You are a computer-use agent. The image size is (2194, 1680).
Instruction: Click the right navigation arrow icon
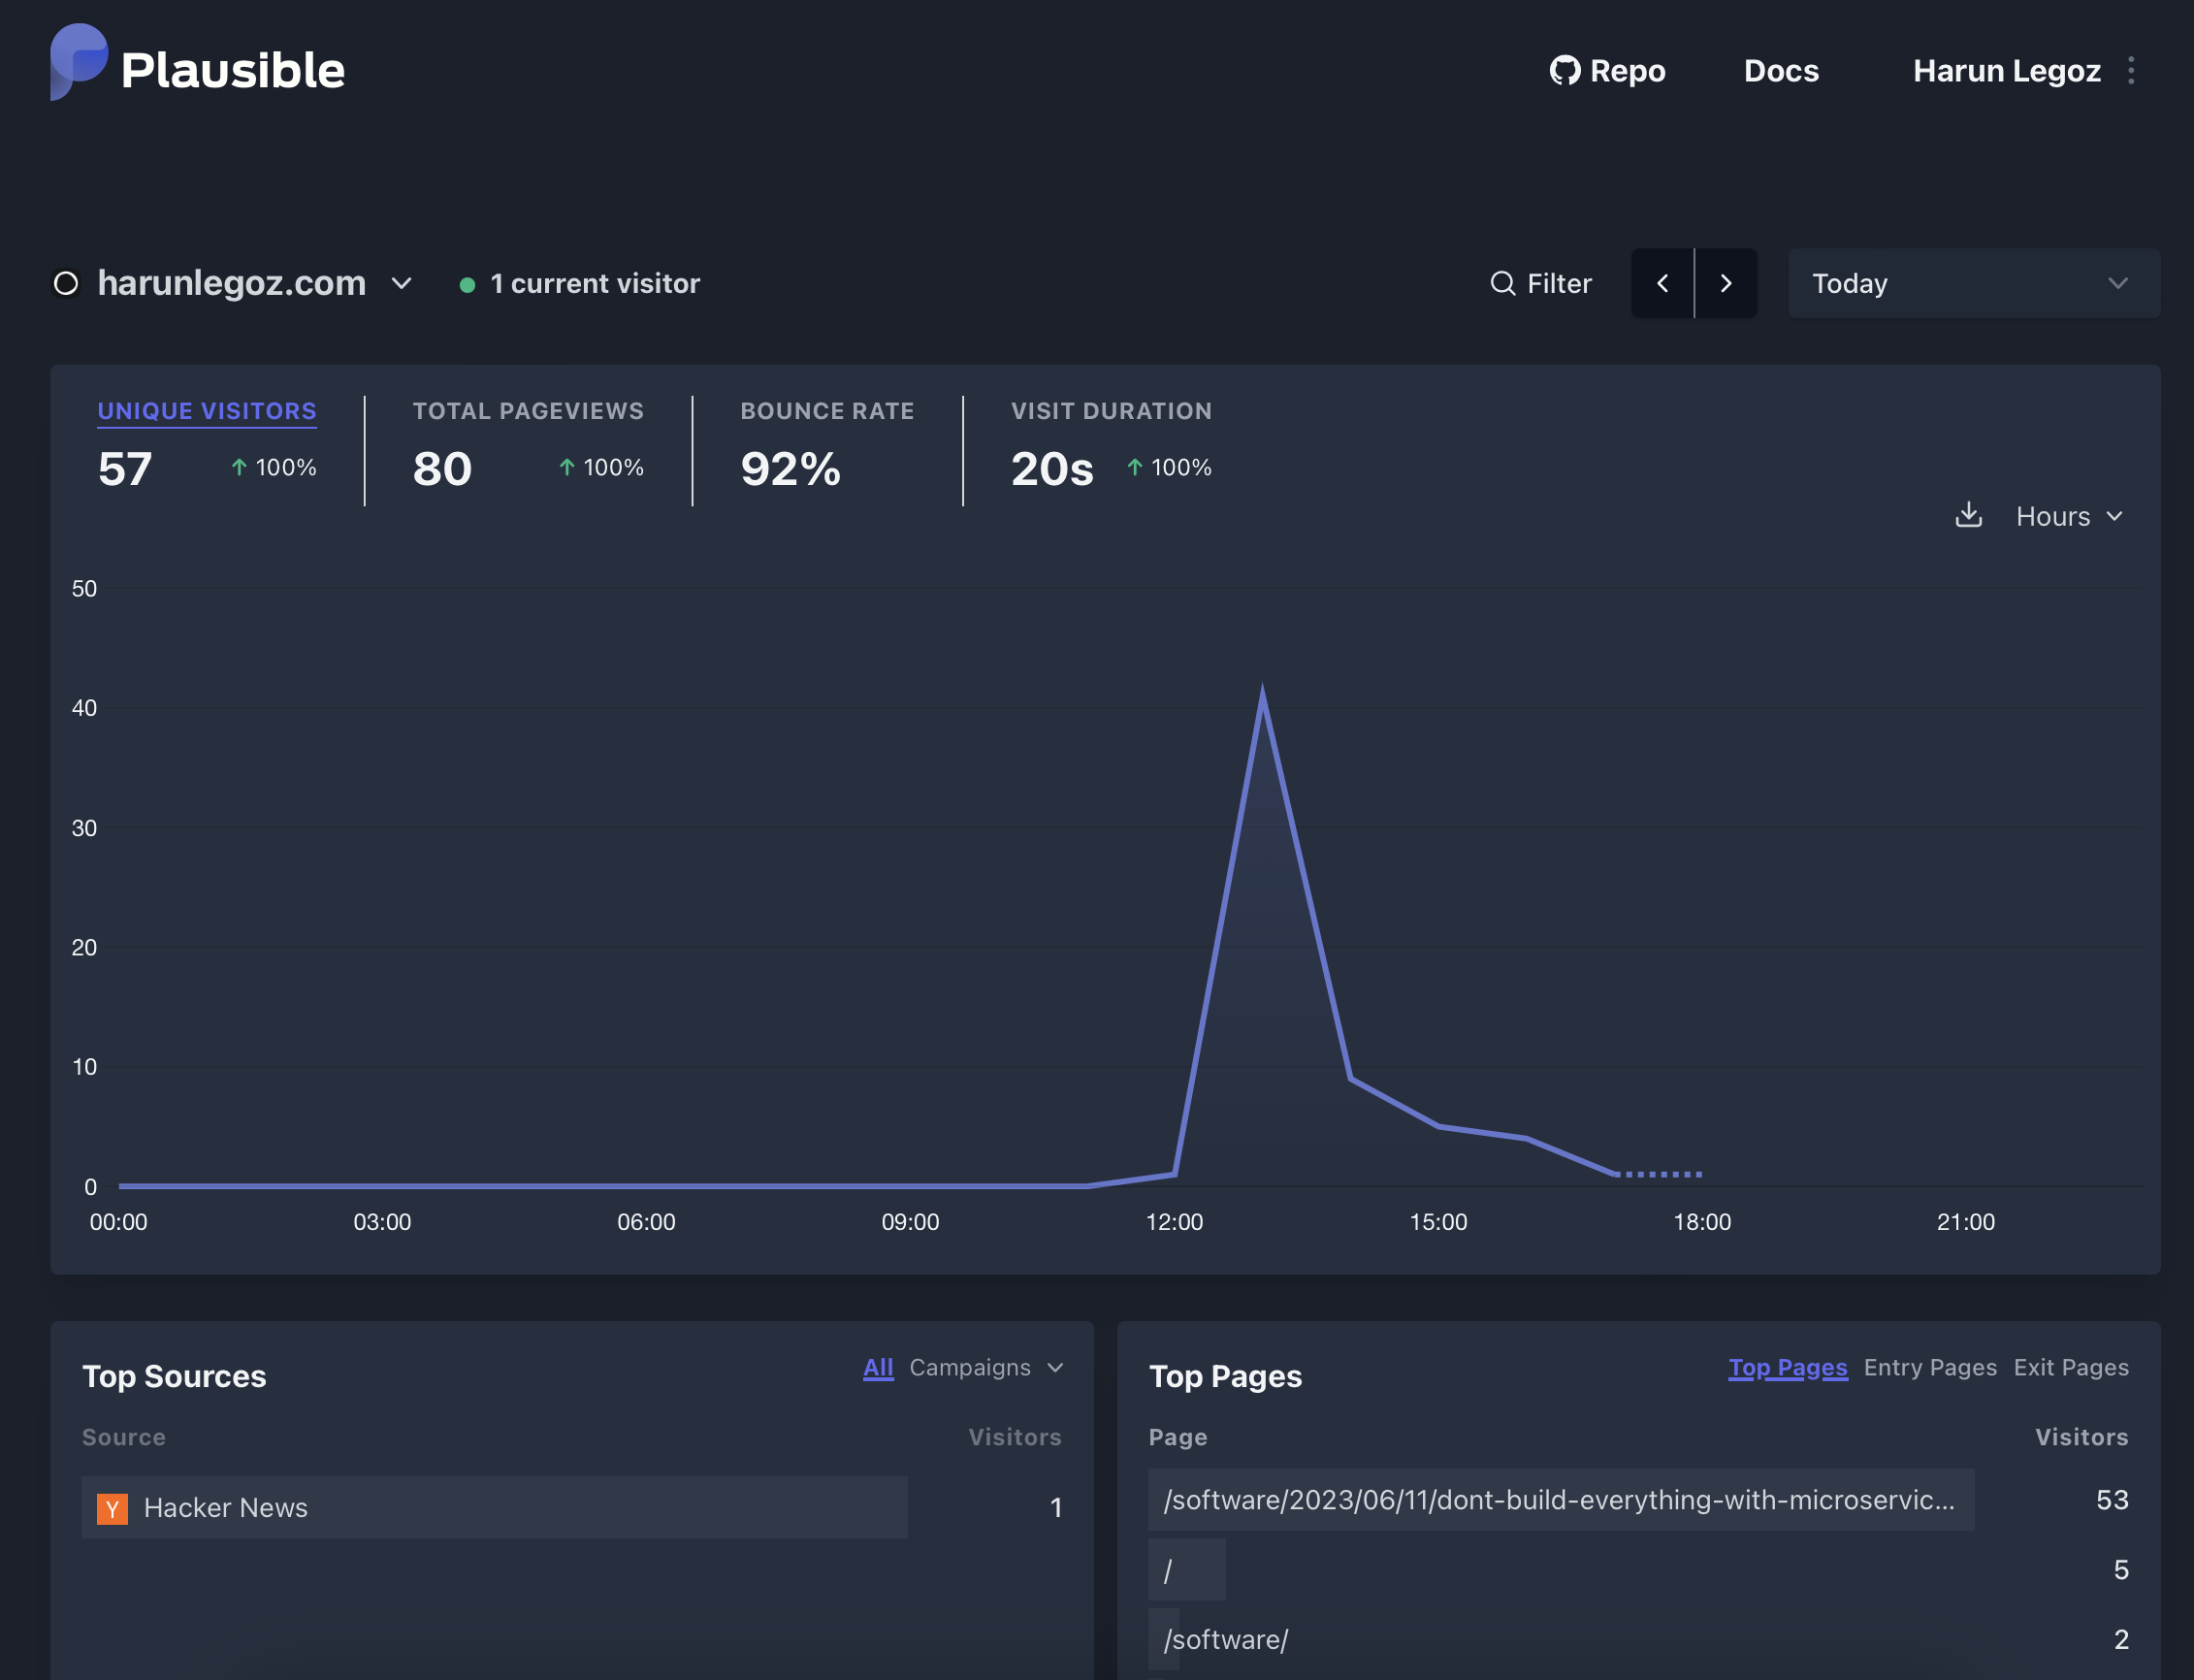click(1726, 280)
